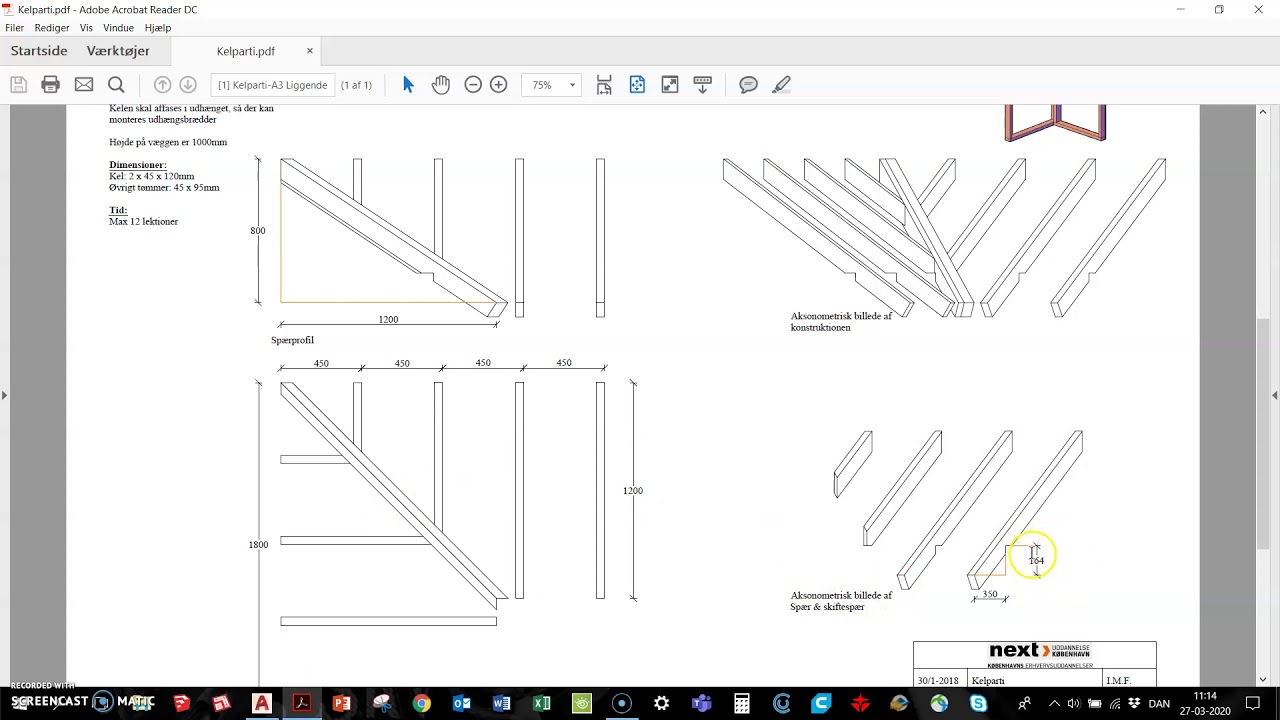
Task: Click the page number field Kelparti-A3 Liggende
Action: click(x=273, y=85)
